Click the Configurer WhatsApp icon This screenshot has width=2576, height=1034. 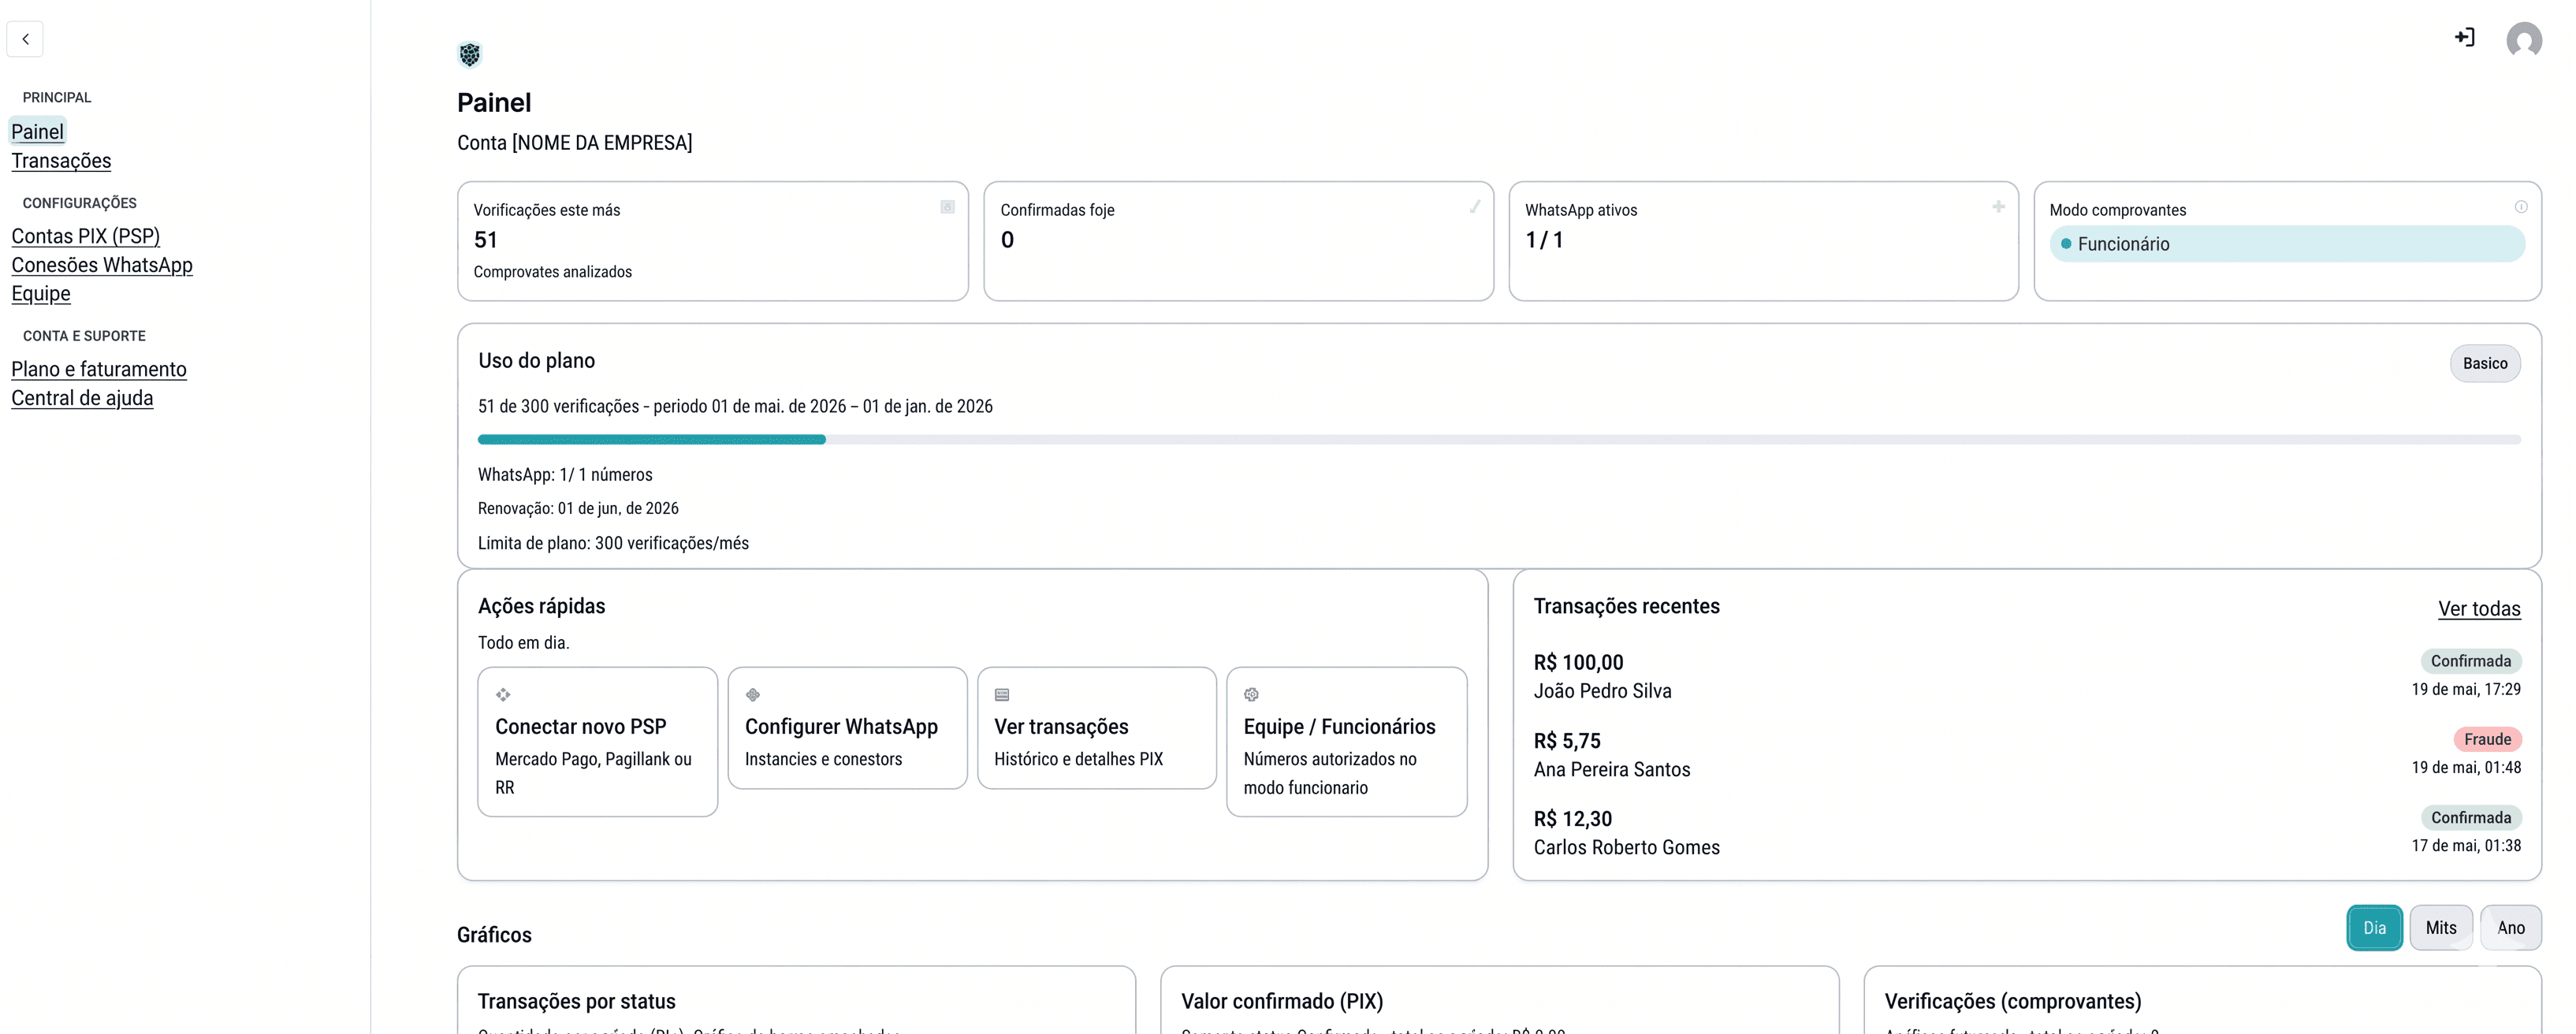[x=753, y=694]
